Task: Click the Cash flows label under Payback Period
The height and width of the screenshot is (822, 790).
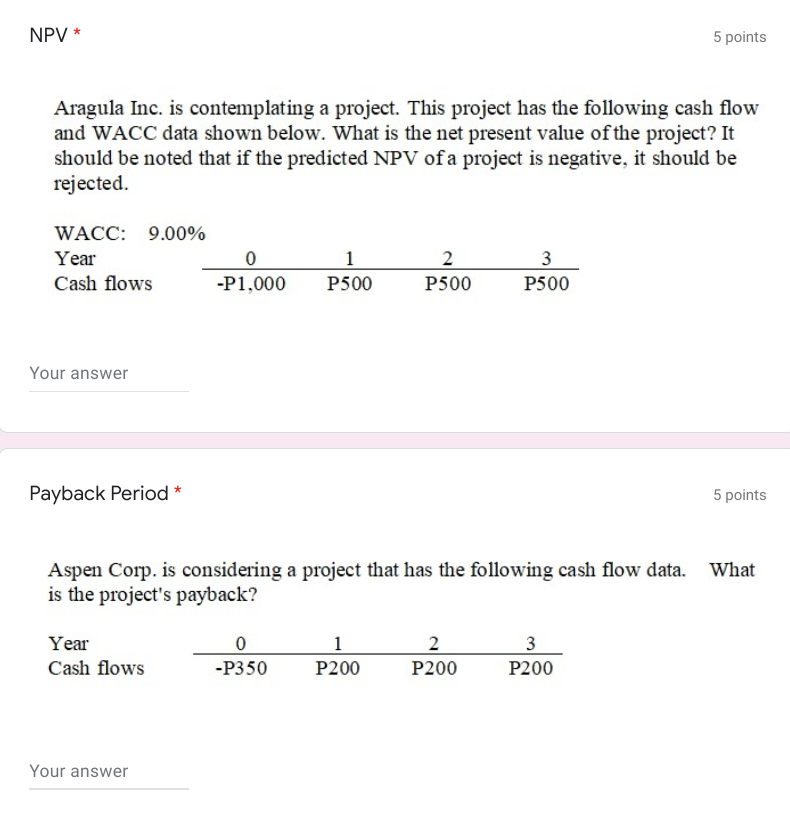Action: pos(95,669)
